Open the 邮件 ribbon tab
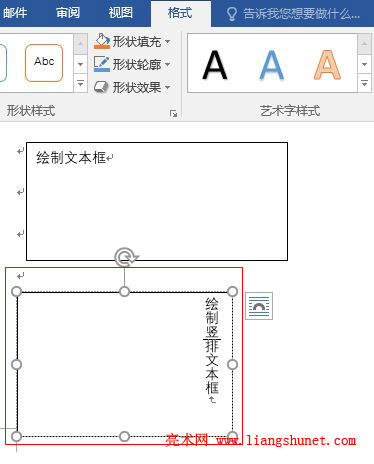The image size is (374, 464). pyautogui.click(x=15, y=13)
